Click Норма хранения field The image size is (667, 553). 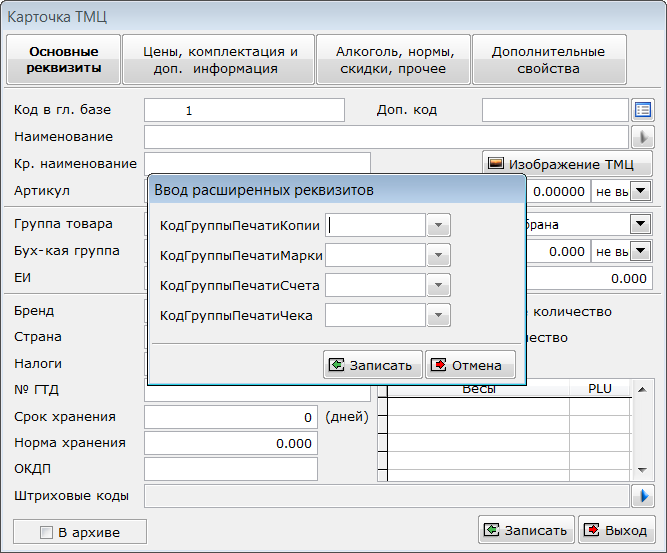[231, 443]
